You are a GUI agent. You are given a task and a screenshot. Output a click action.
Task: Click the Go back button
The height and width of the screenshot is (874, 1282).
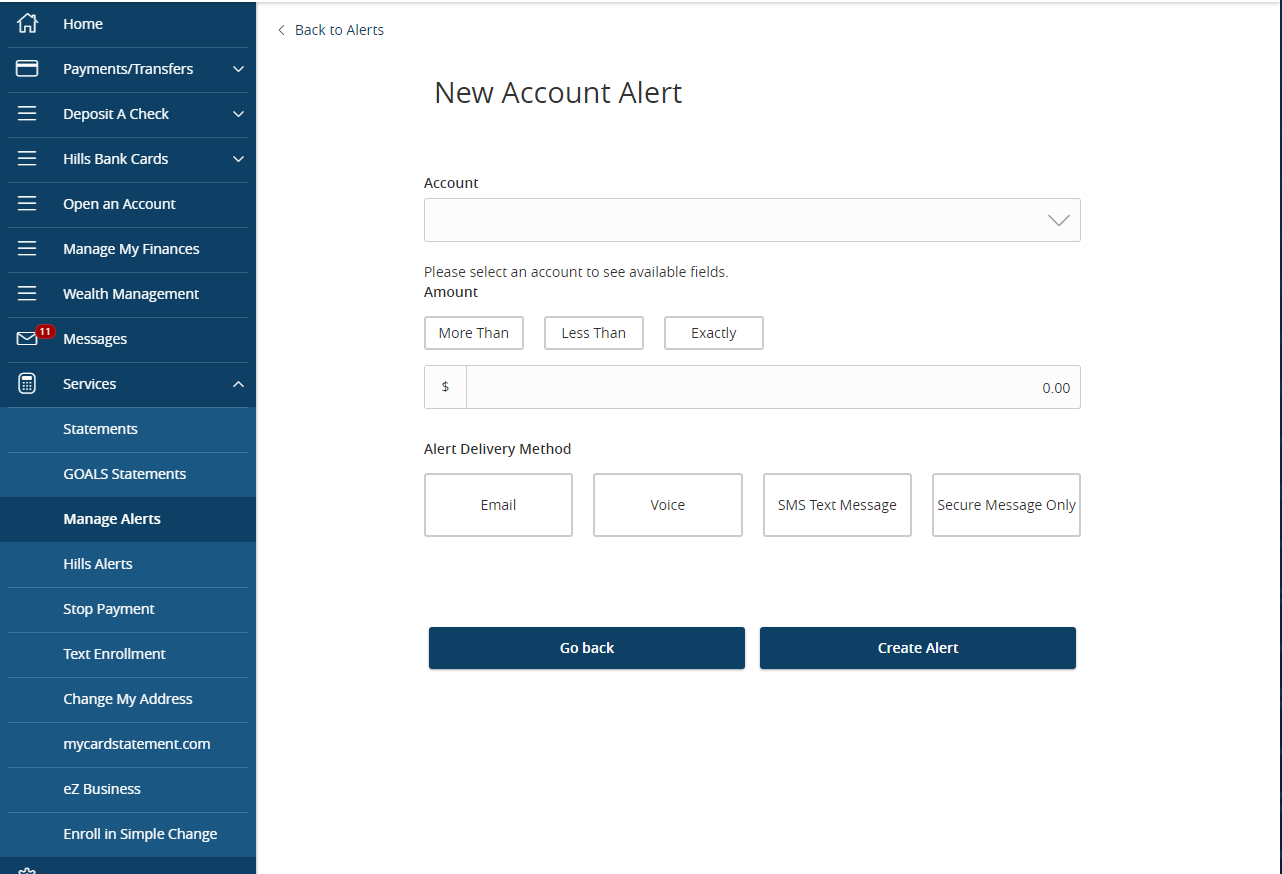tap(587, 648)
